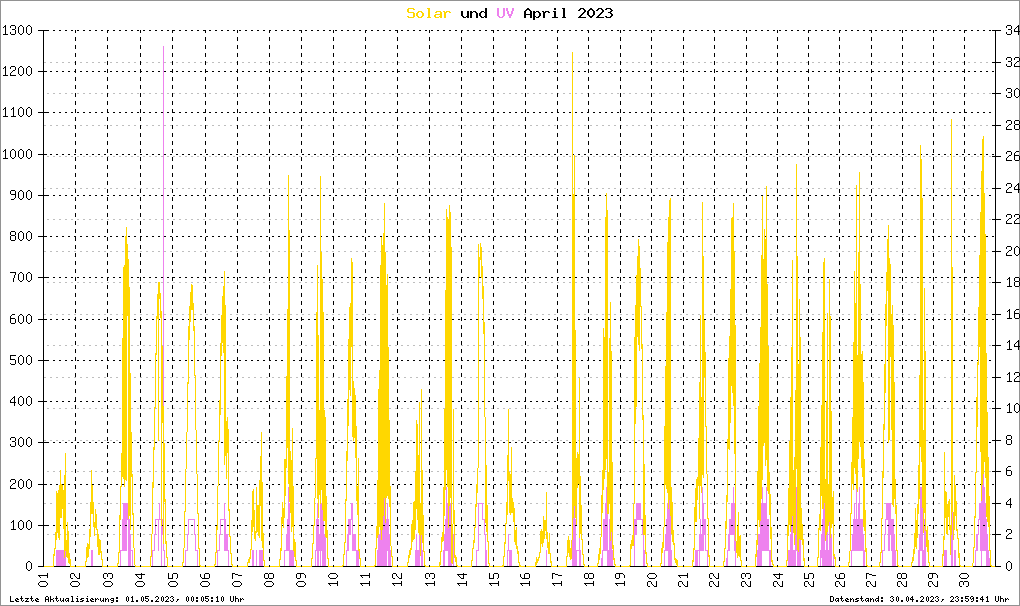The width and height of the screenshot is (1020, 606).
Task: Click the 1300 label on left axis
Action: [19, 31]
